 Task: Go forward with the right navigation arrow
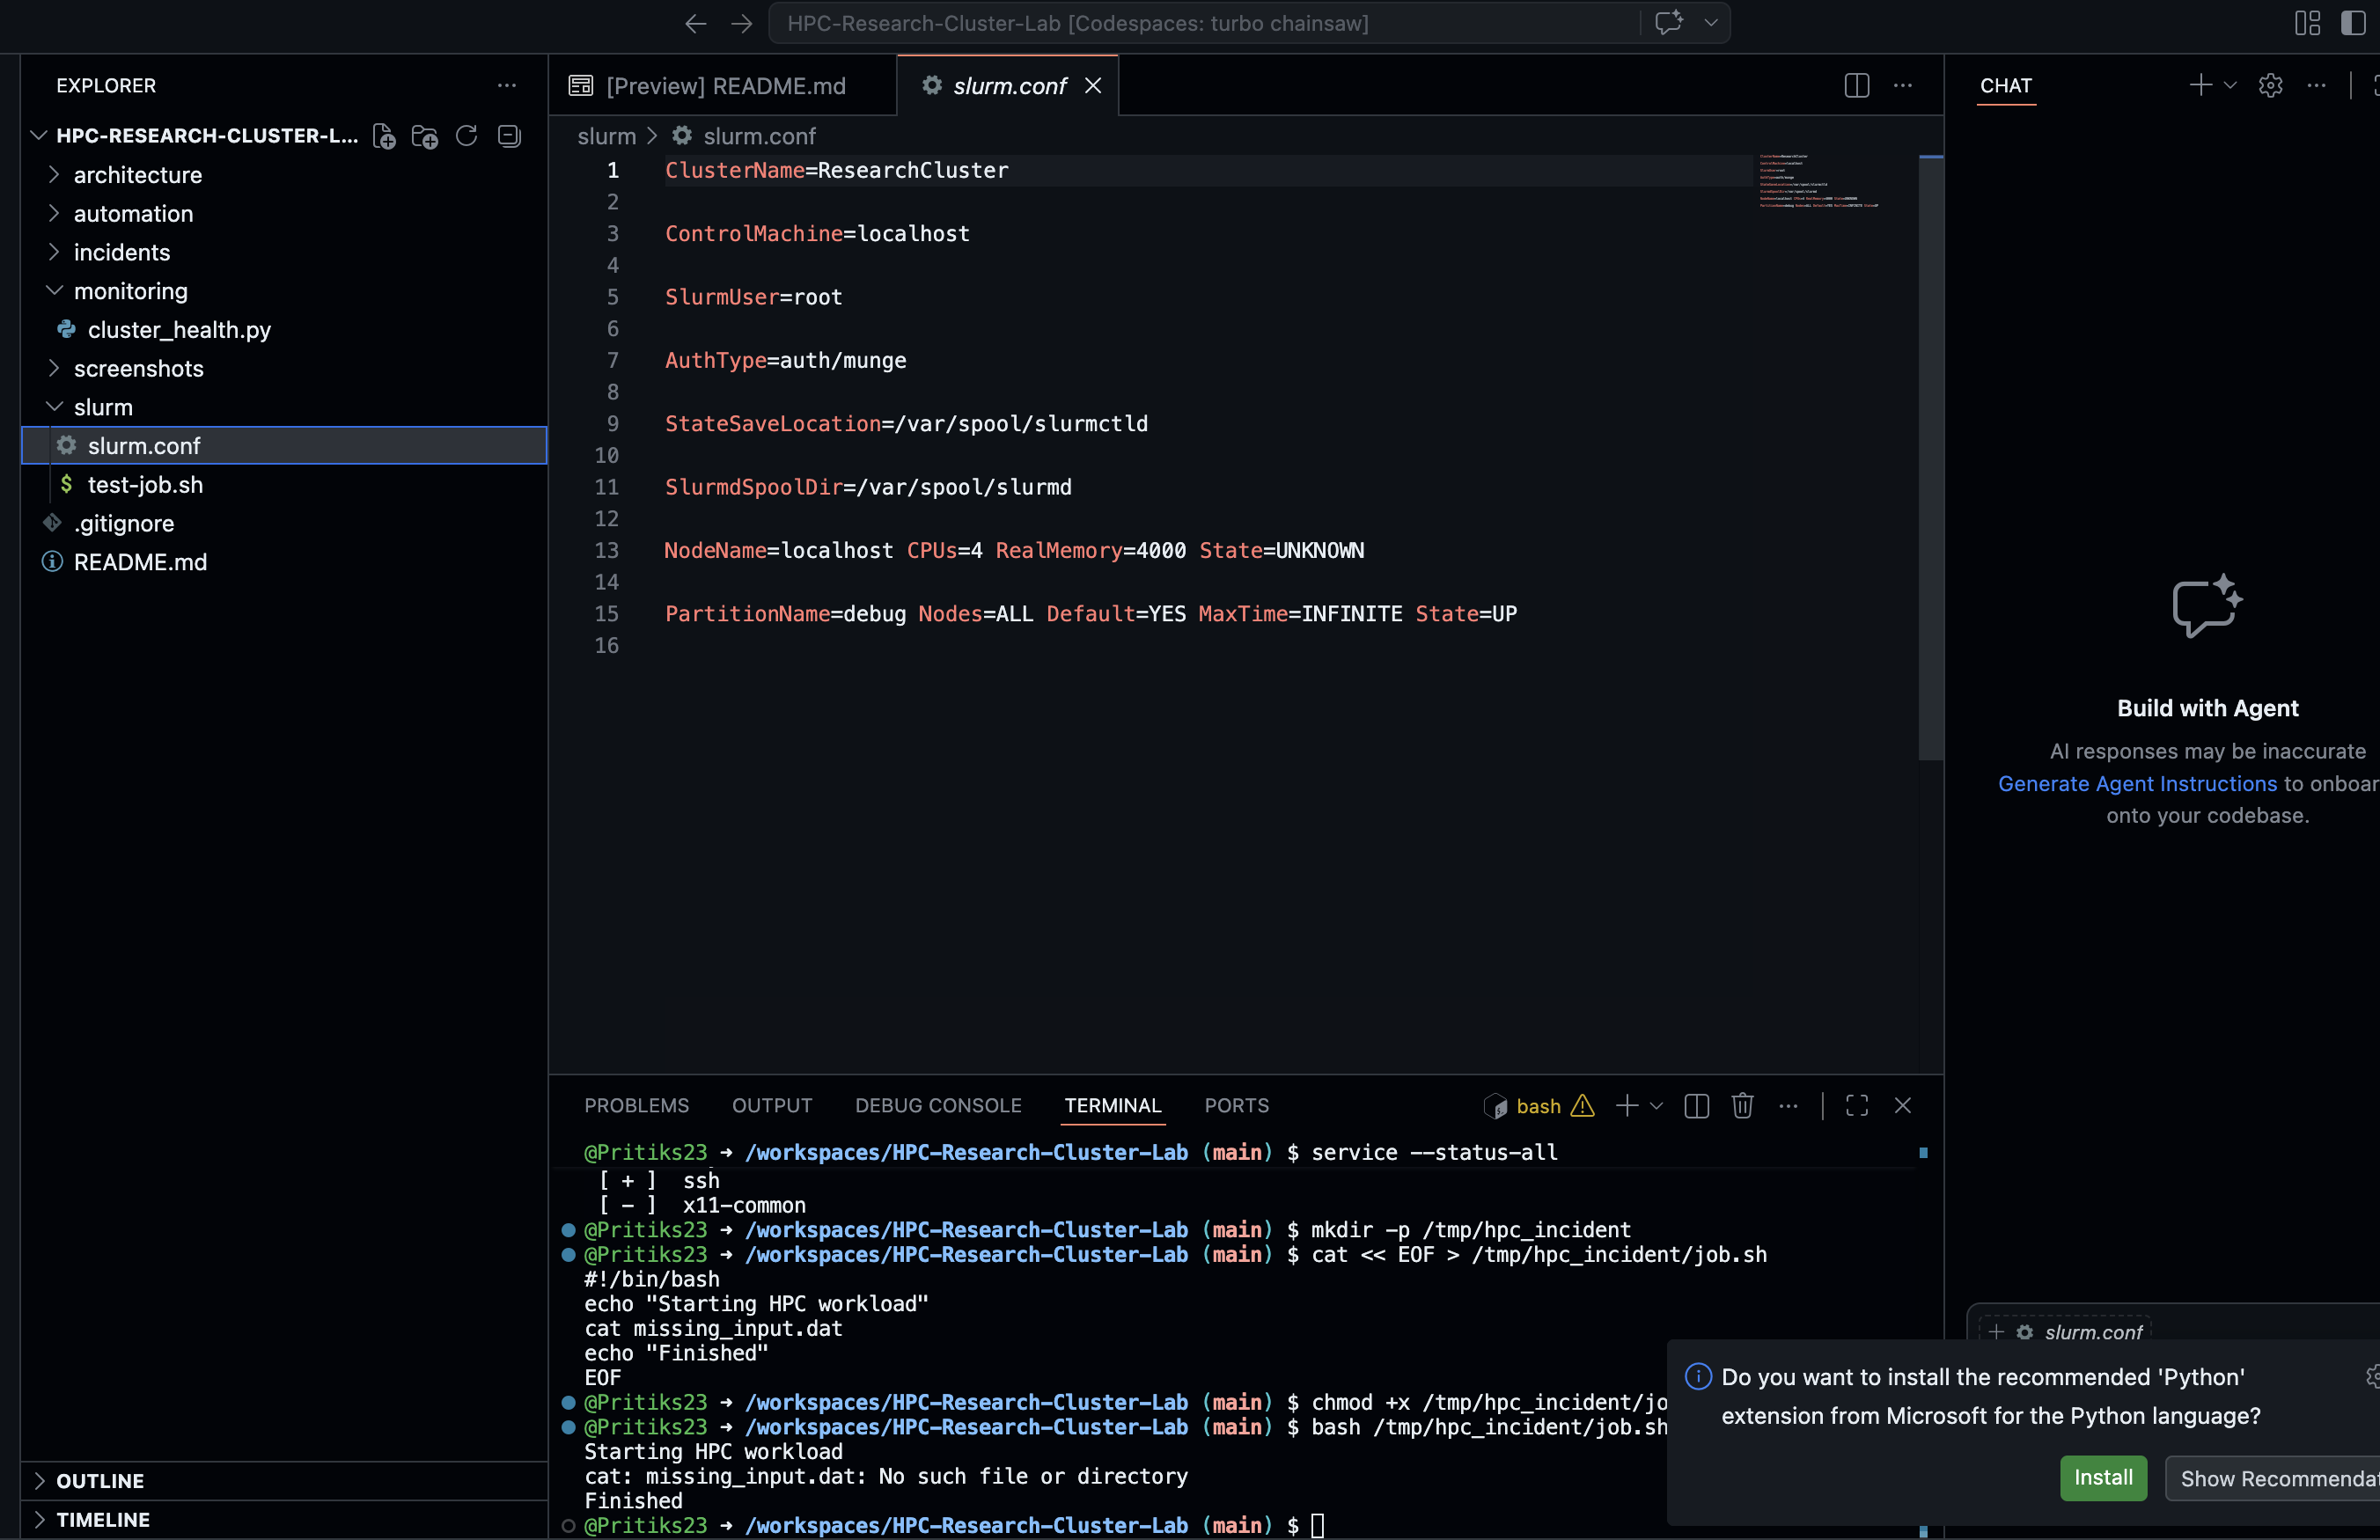741,23
